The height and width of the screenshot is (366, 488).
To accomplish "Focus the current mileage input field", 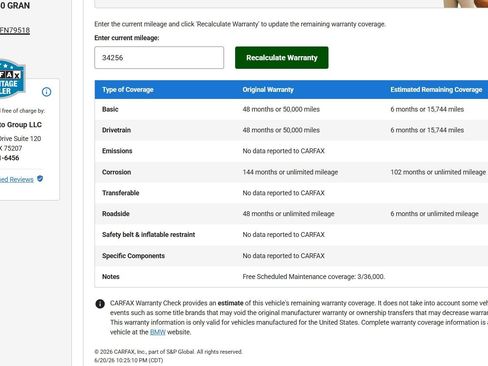I will pos(159,58).
